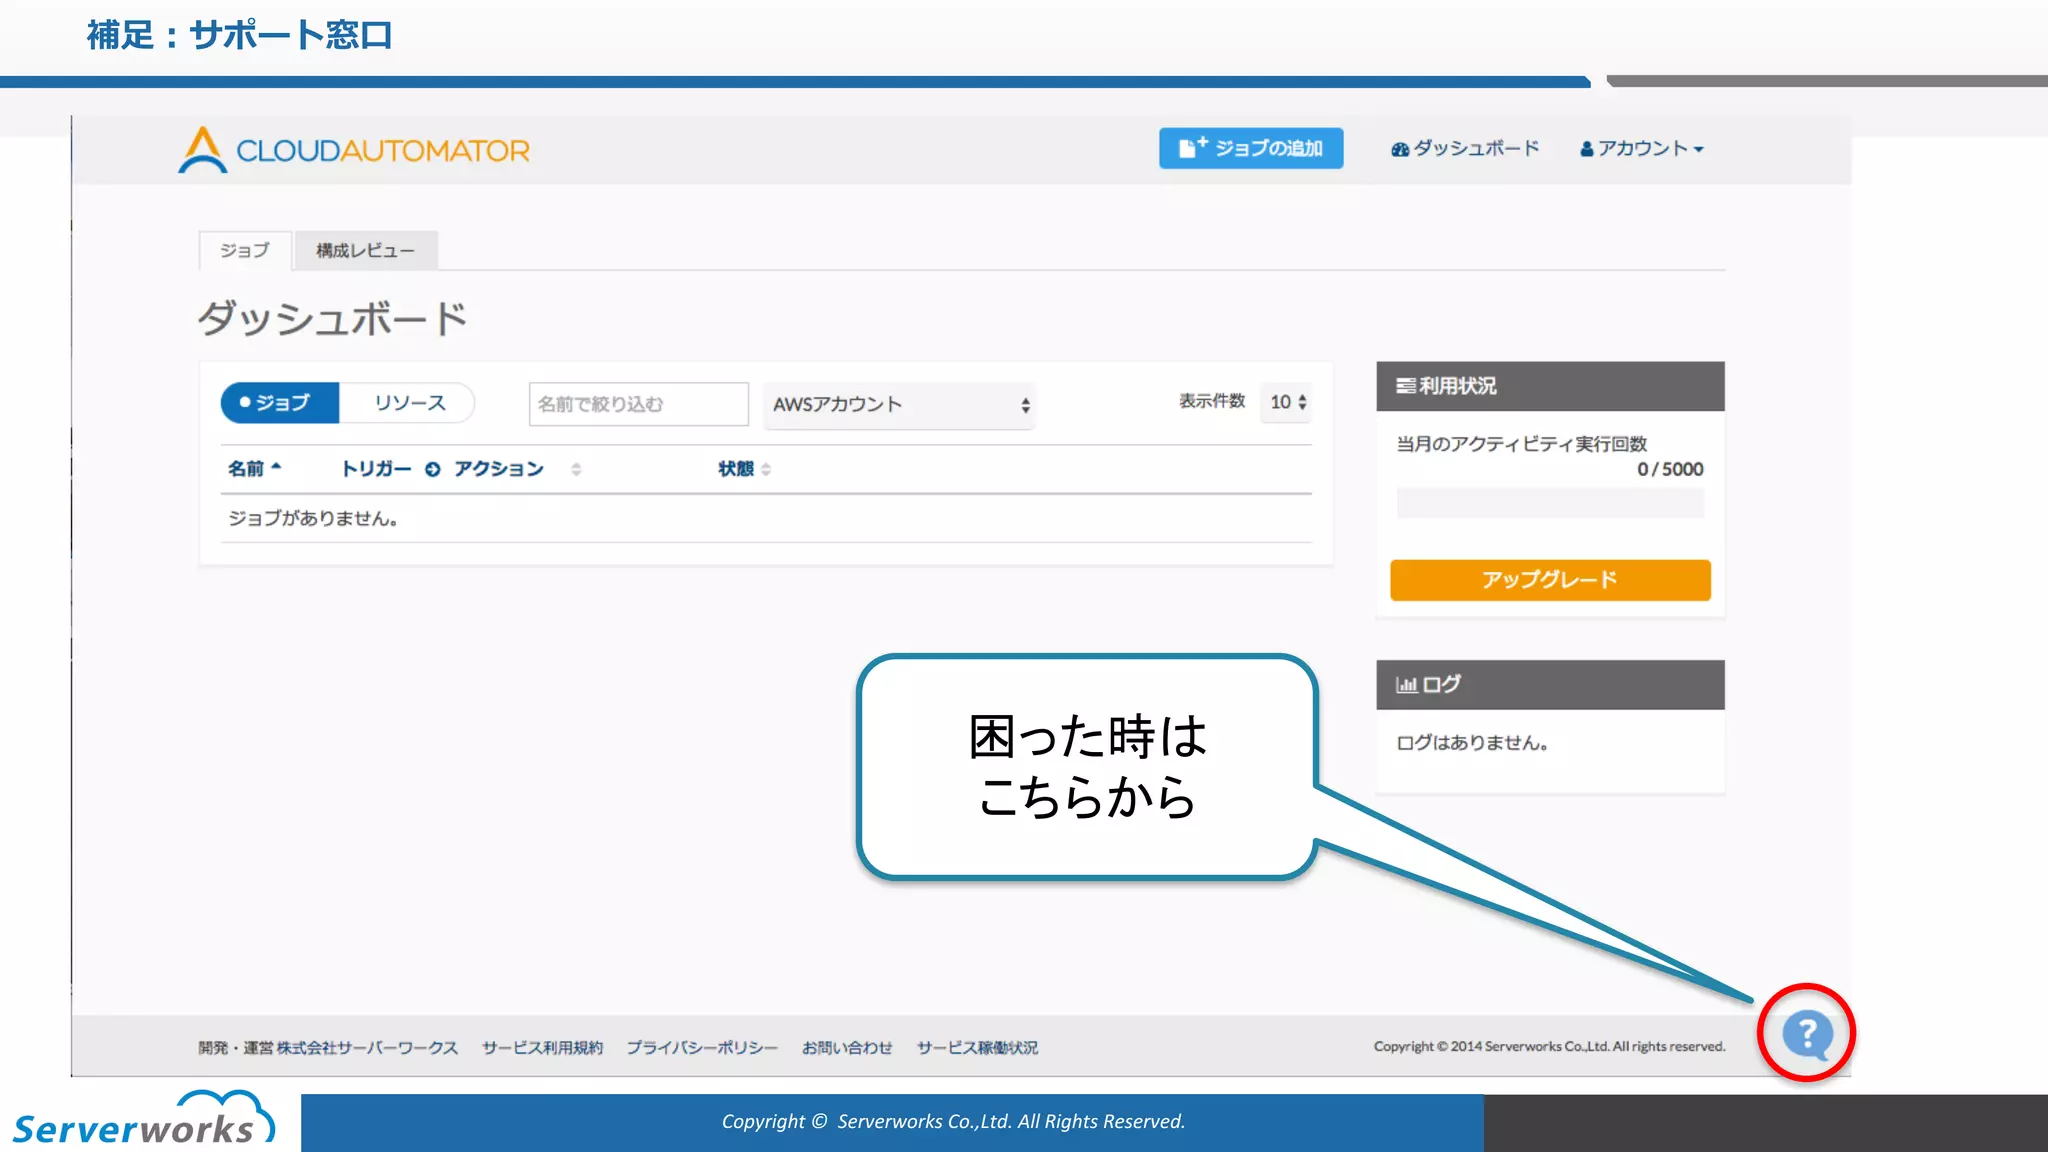Sort by the 名前 column header
This screenshot has width=2048, height=1152.
click(254, 468)
